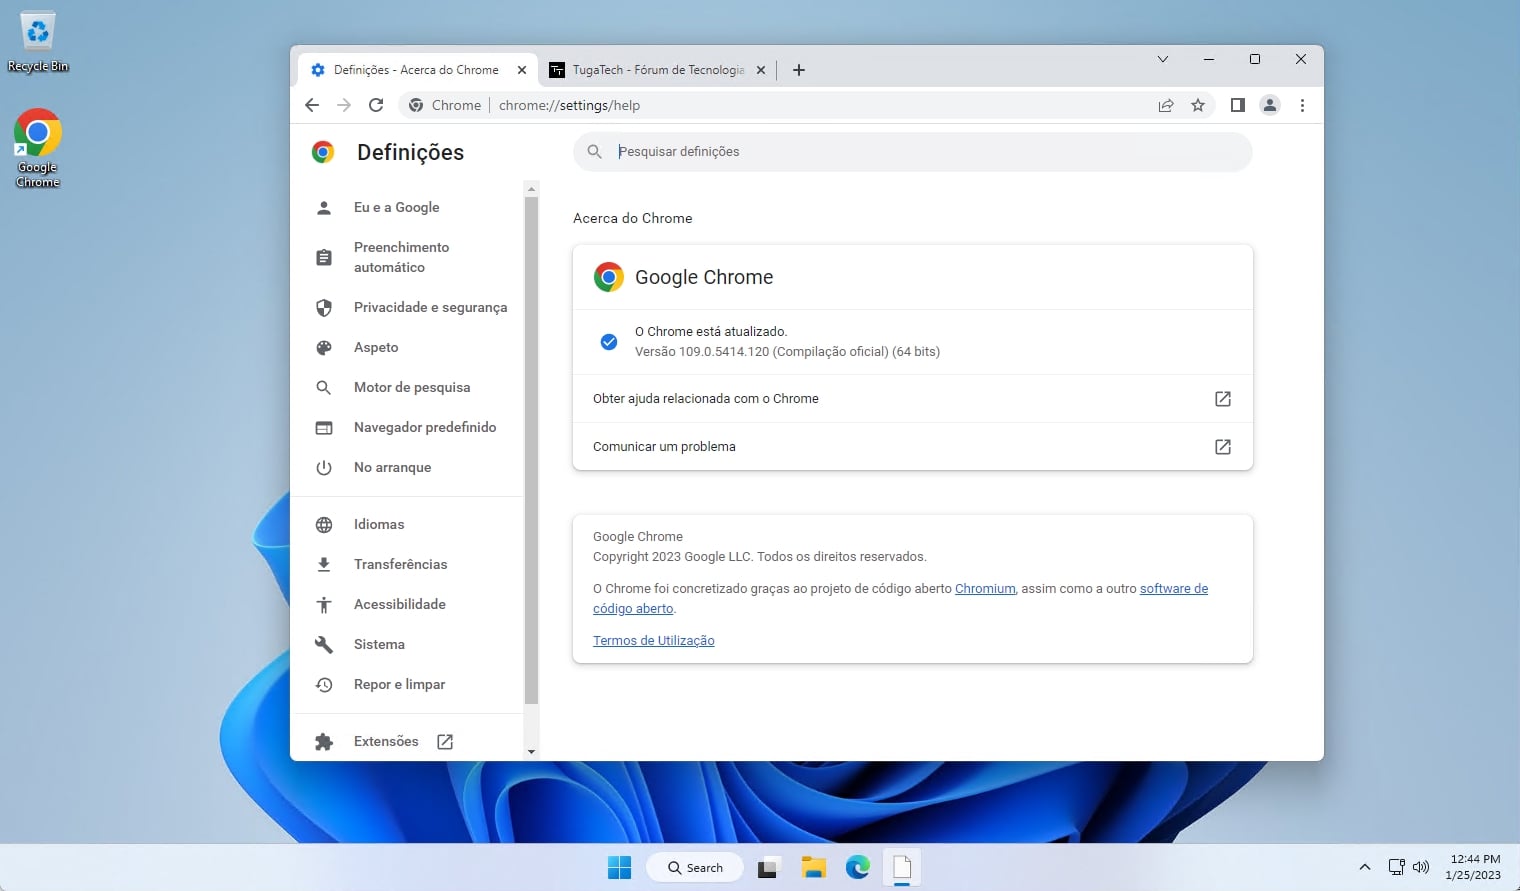Open a new tab with the plus button

tap(798, 70)
